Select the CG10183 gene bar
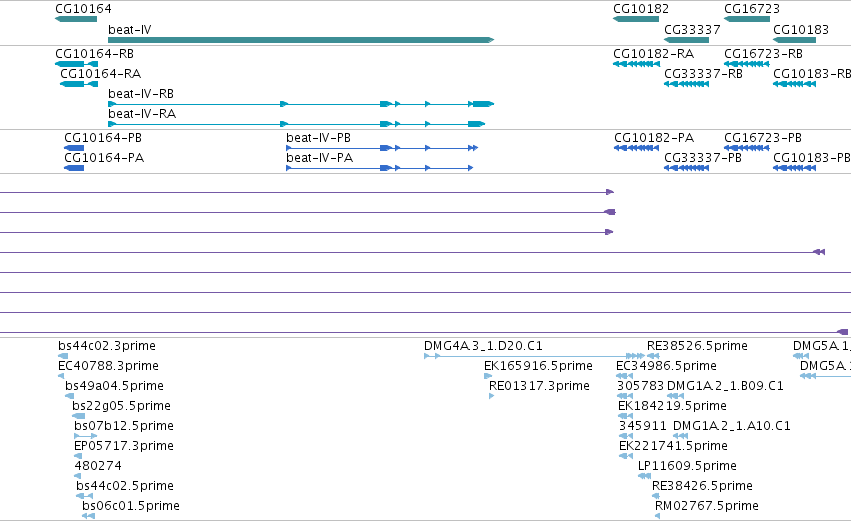Screen dimensions: 851x521 794,40
